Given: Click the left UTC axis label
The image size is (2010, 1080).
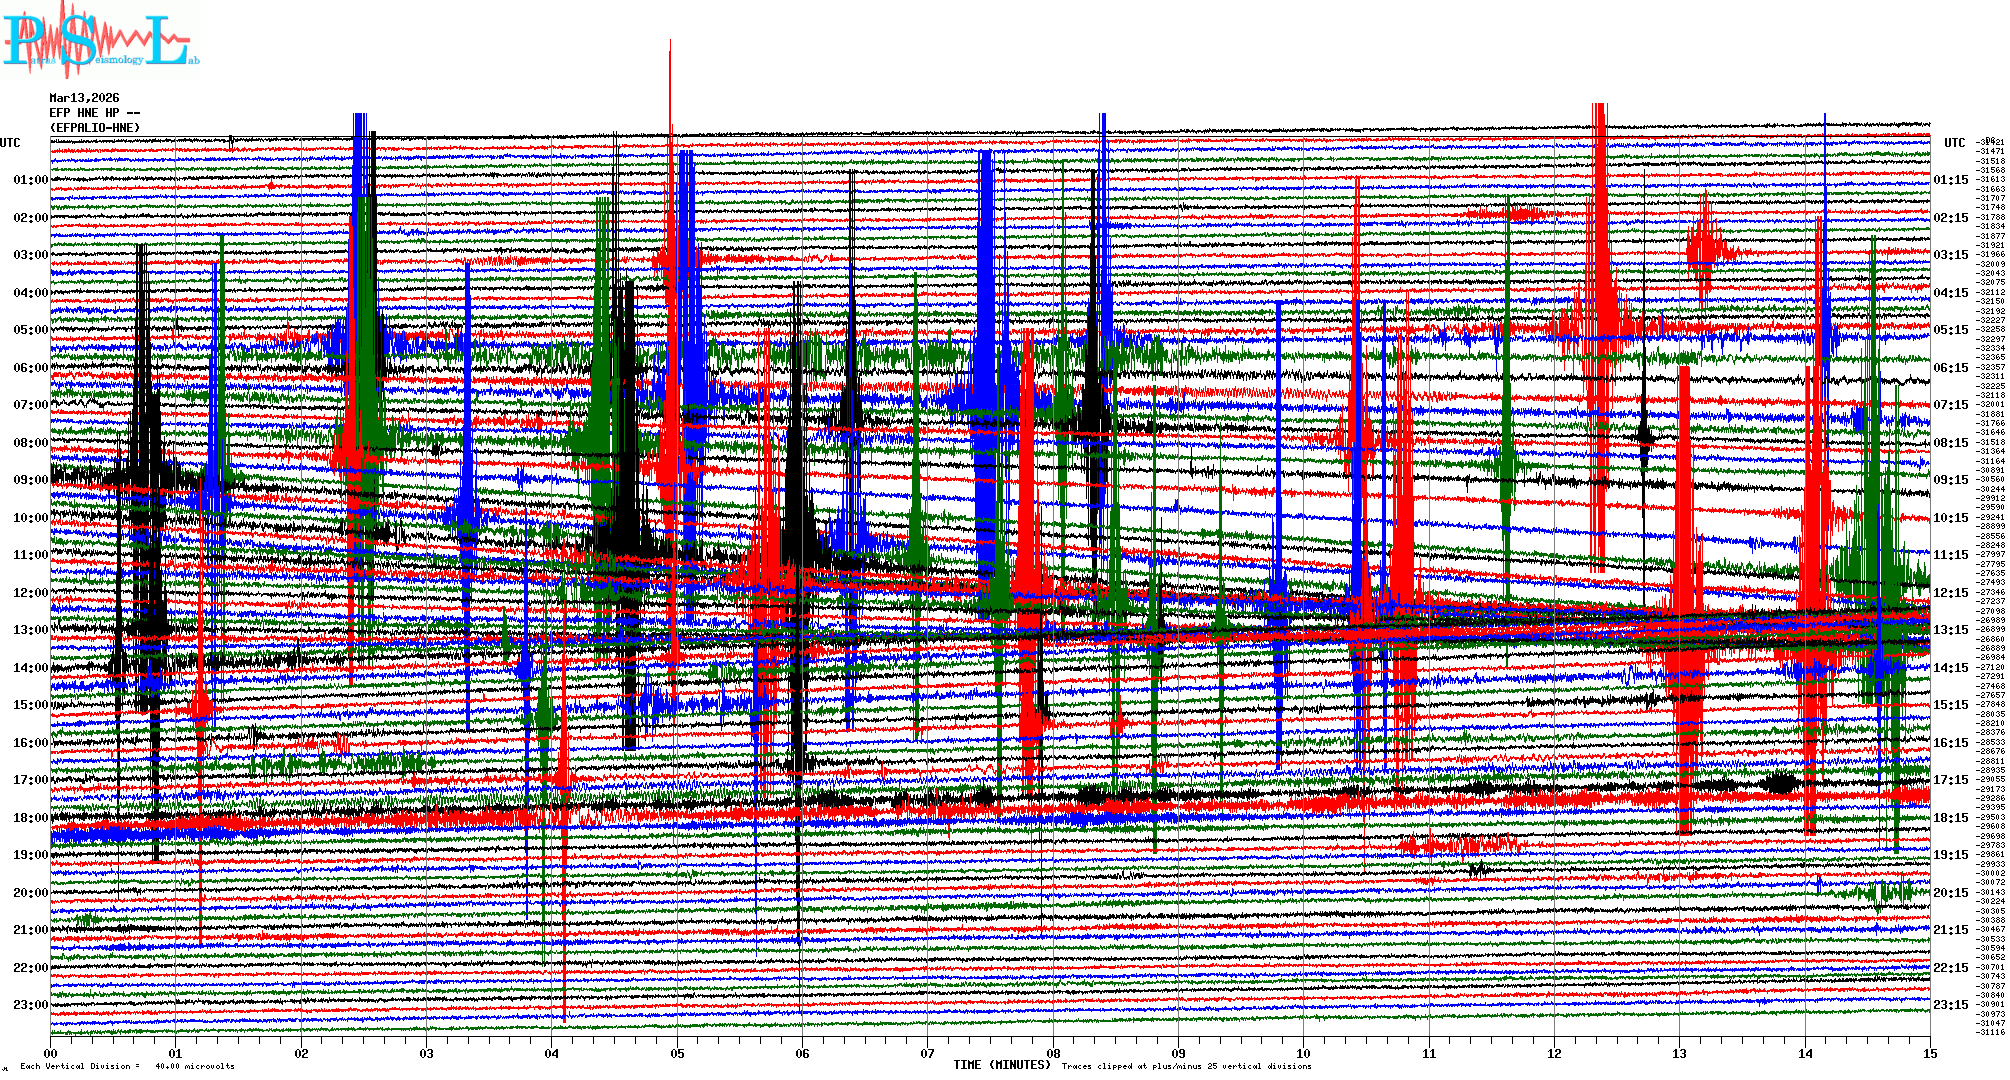Looking at the screenshot, I should [x=10, y=143].
